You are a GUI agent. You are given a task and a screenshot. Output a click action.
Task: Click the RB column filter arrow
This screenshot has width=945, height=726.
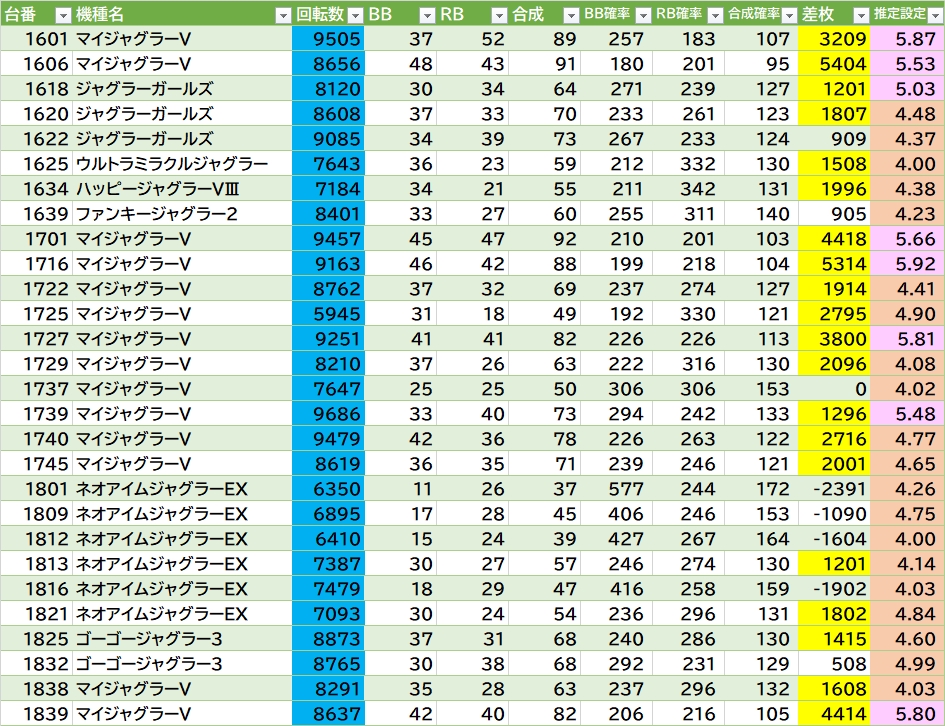(499, 15)
